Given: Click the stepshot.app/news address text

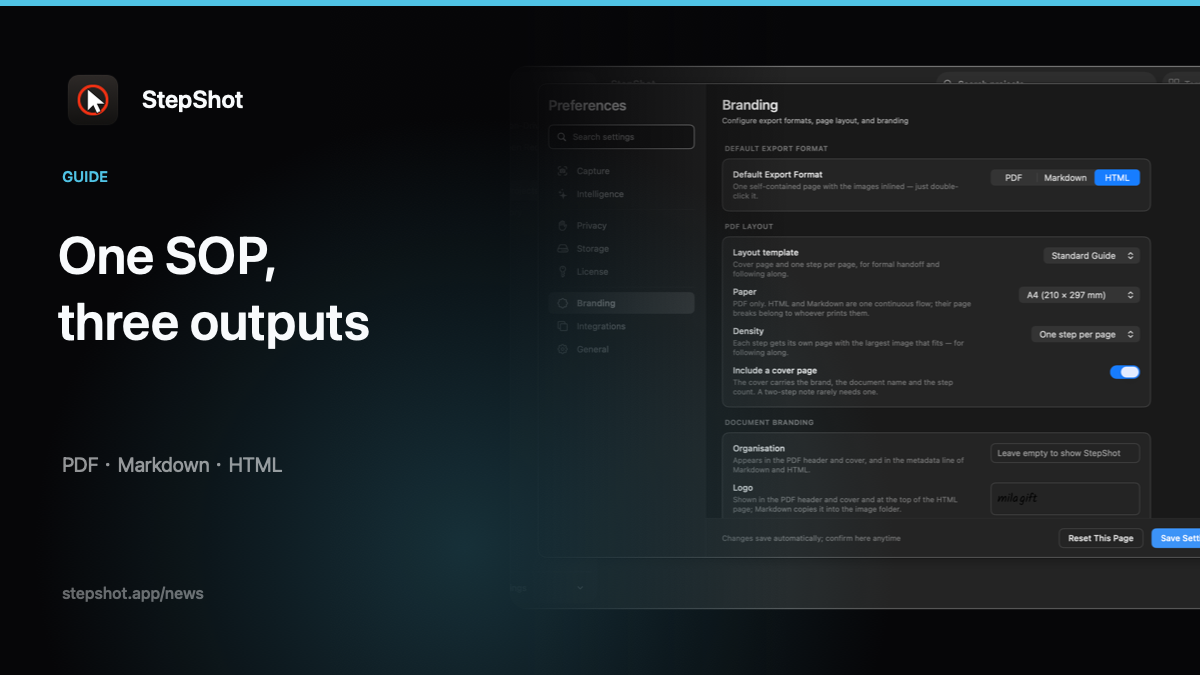Looking at the screenshot, I should coord(133,593).
